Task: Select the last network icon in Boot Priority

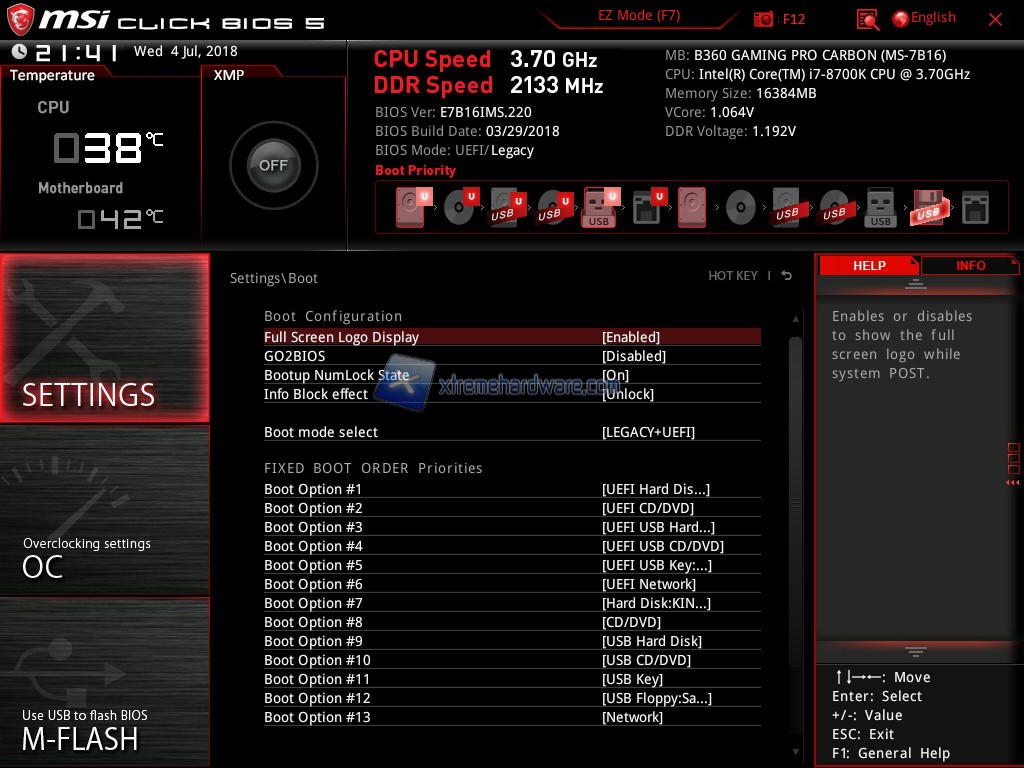Action: (x=975, y=208)
